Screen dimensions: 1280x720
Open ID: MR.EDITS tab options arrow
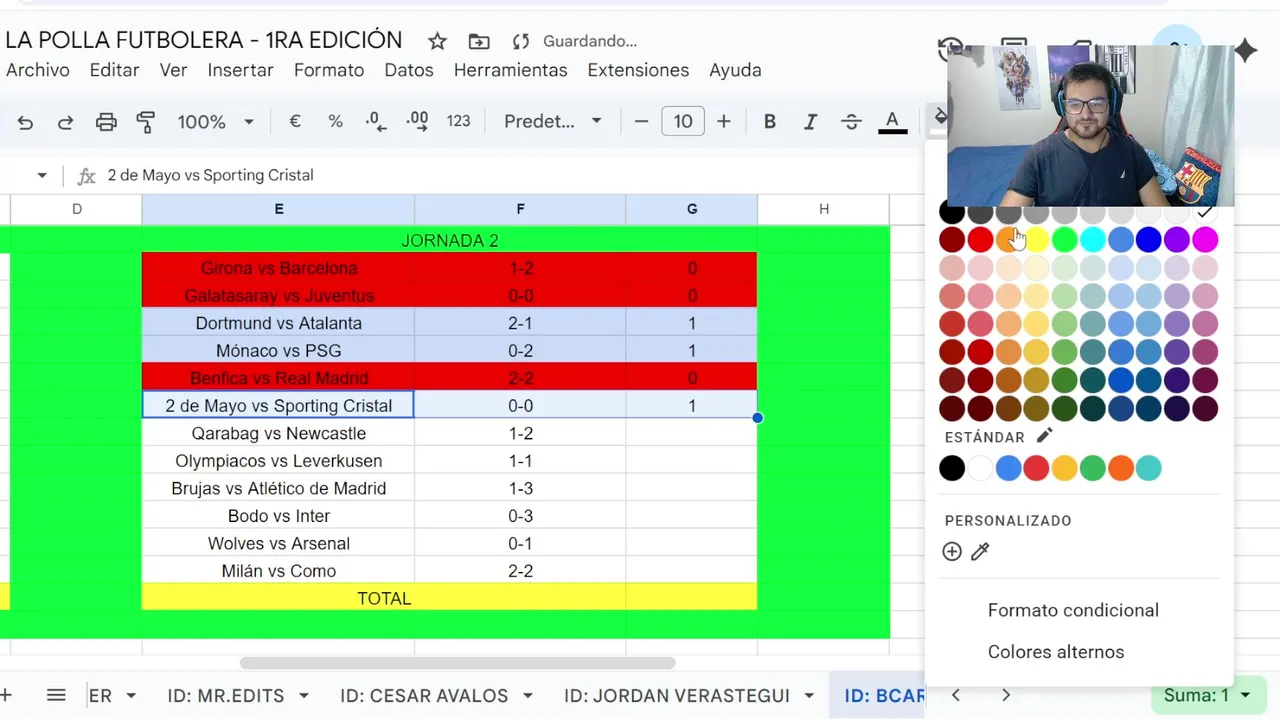pyautogui.click(x=304, y=695)
